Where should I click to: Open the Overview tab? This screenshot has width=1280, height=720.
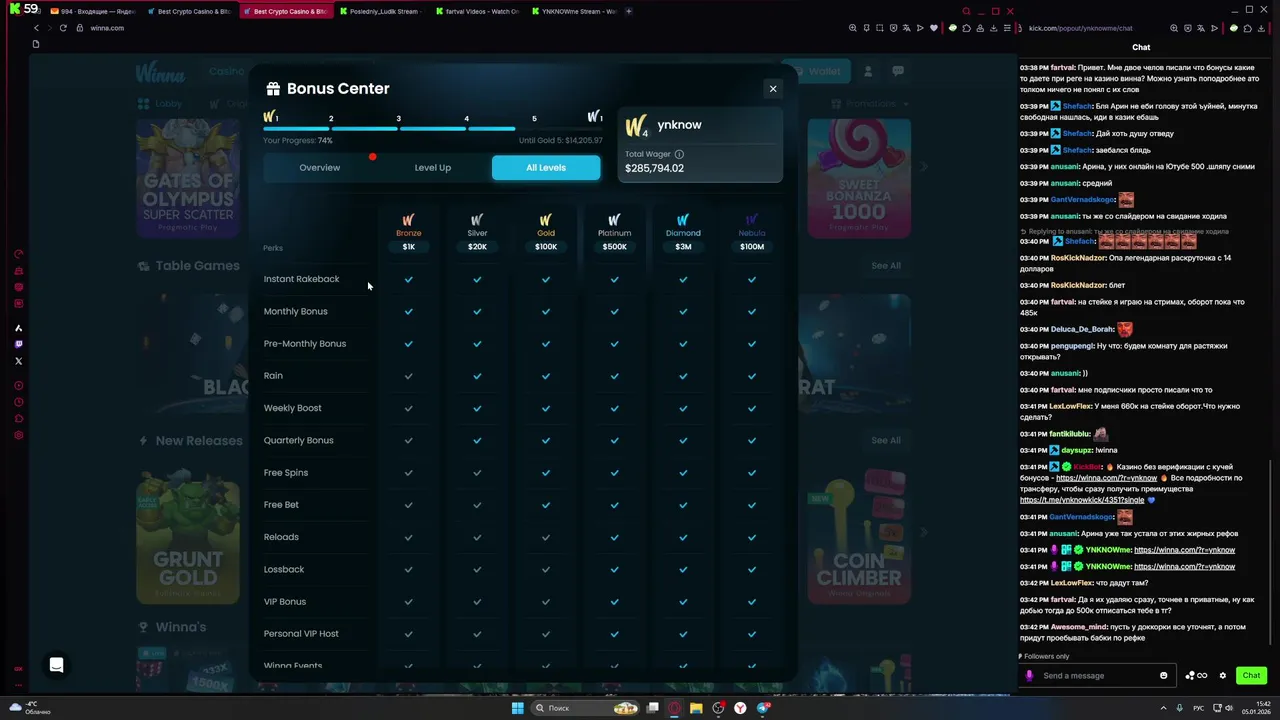(x=320, y=168)
